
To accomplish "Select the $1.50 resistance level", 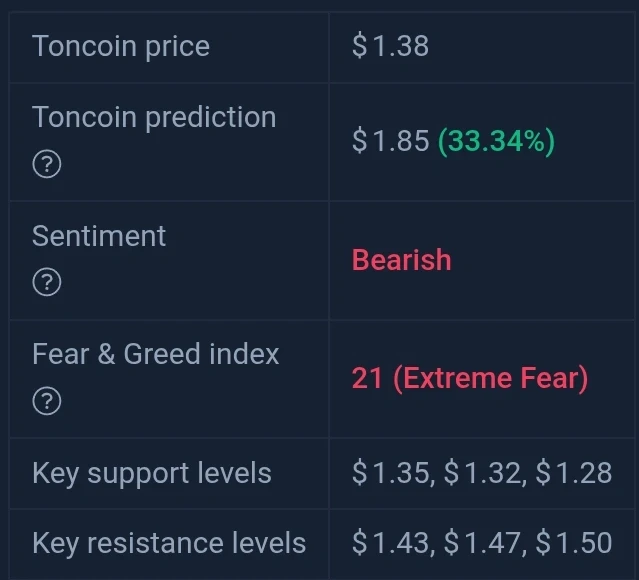I will (x=574, y=543).
